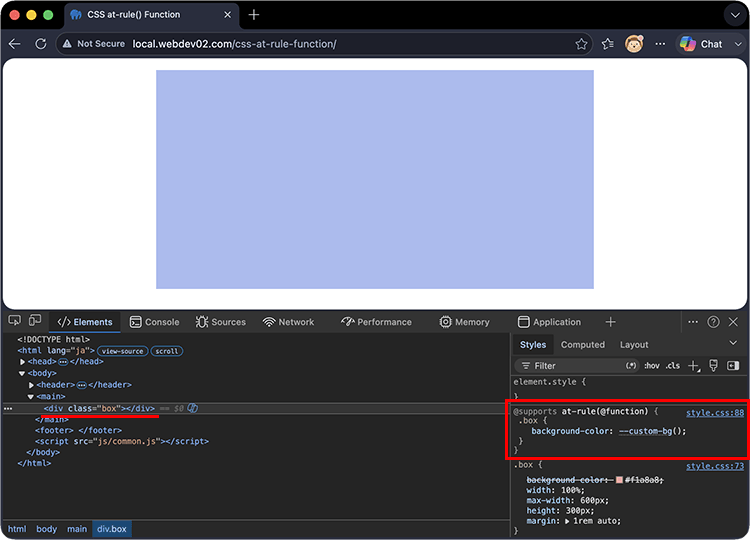Select the div class="box" node
The height and width of the screenshot is (540, 750).
click(x=99, y=408)
